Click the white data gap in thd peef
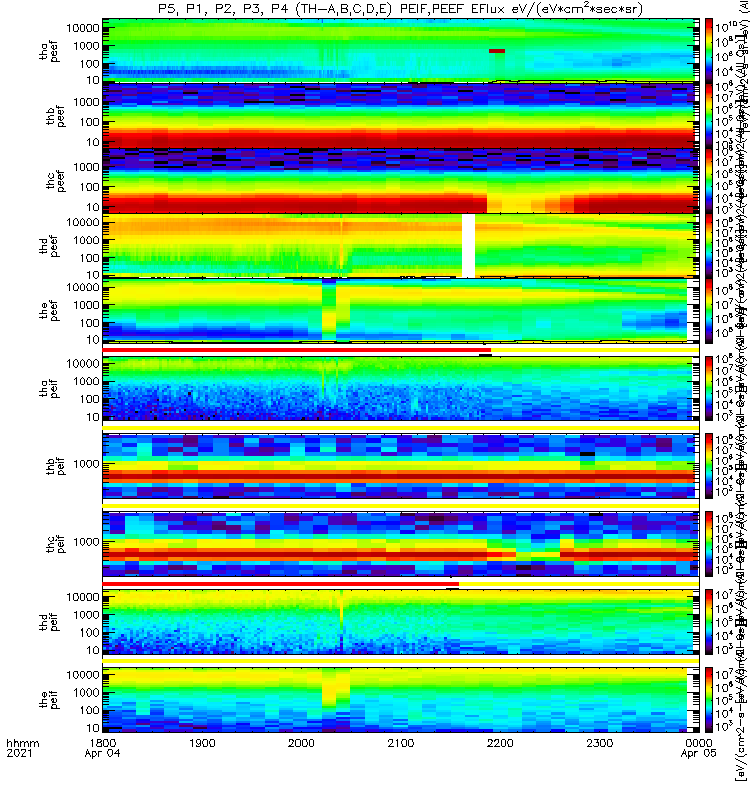 click(x=468, y=245)
